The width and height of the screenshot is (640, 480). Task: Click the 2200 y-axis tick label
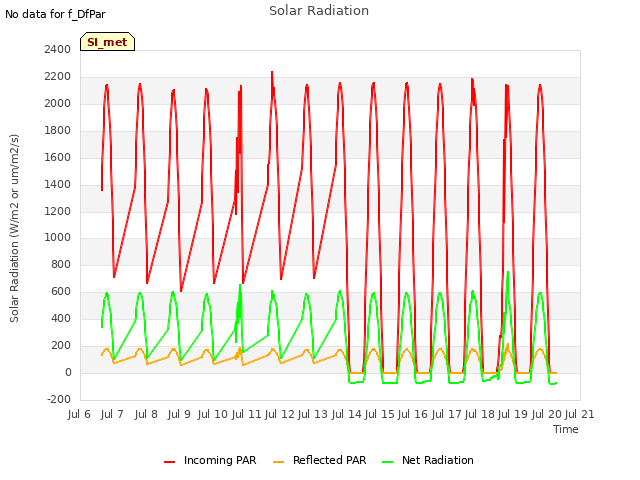58,76
